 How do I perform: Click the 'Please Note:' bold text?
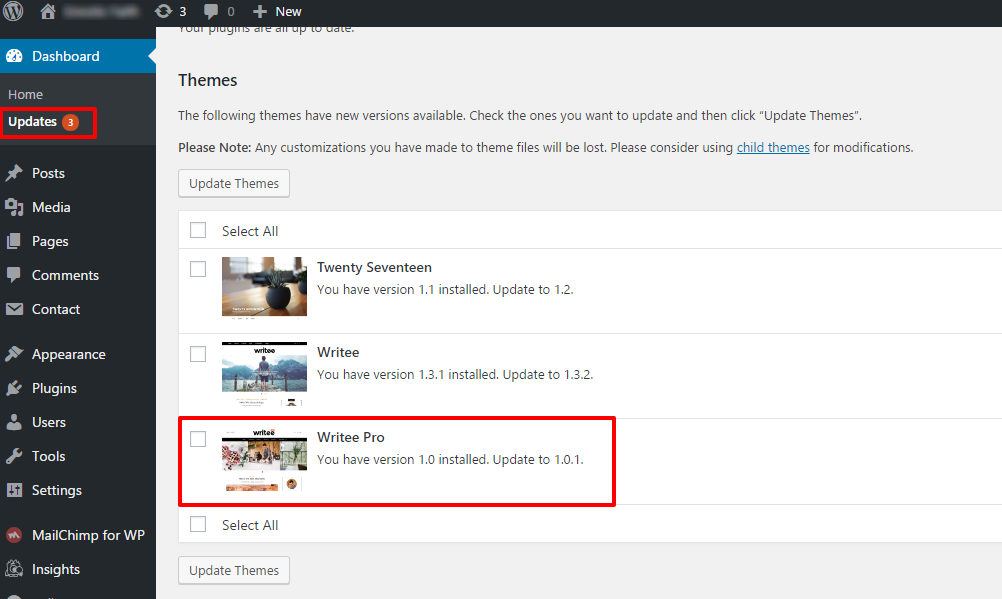215,148
